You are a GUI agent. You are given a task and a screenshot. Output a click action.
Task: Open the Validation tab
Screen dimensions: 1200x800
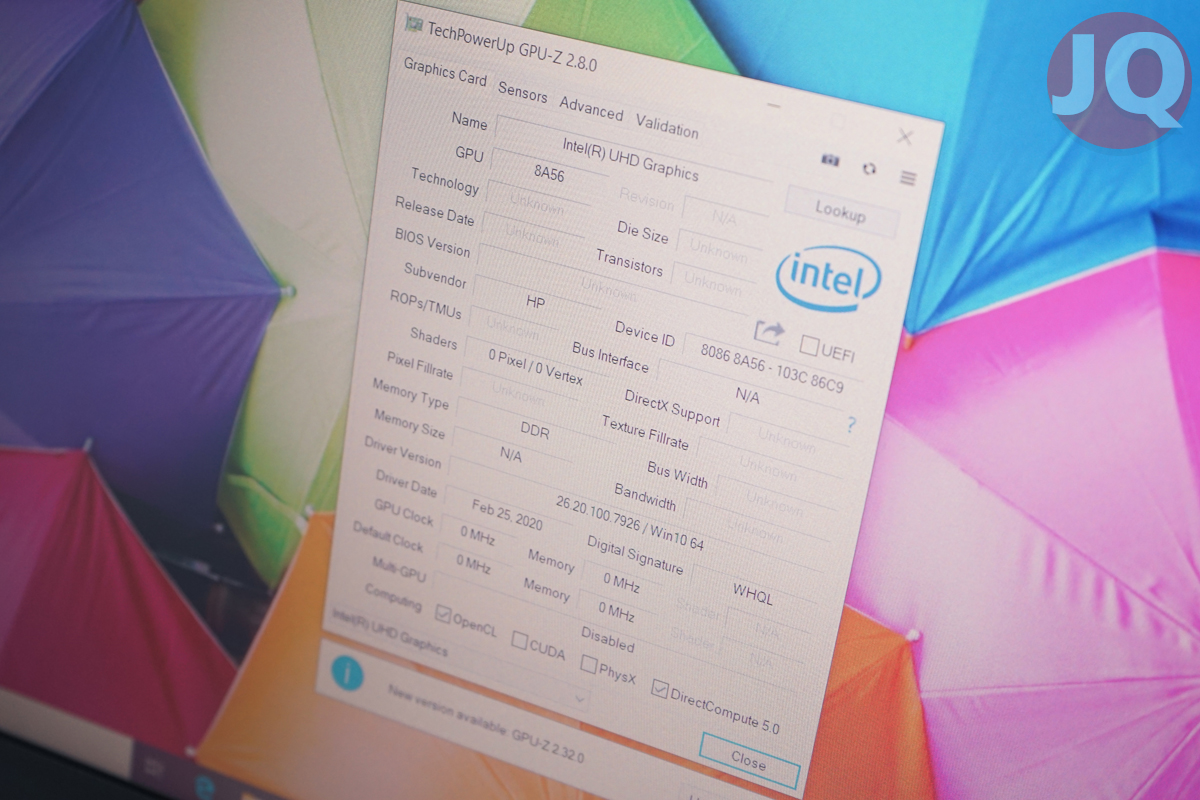point(667,126)
